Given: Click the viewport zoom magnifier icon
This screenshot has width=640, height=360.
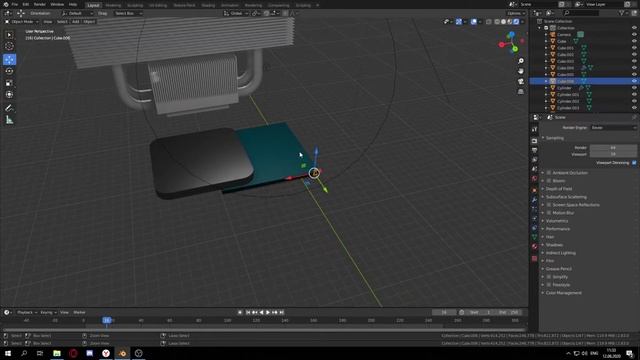Looking at the screenshot, I should (x=521, y=61).
